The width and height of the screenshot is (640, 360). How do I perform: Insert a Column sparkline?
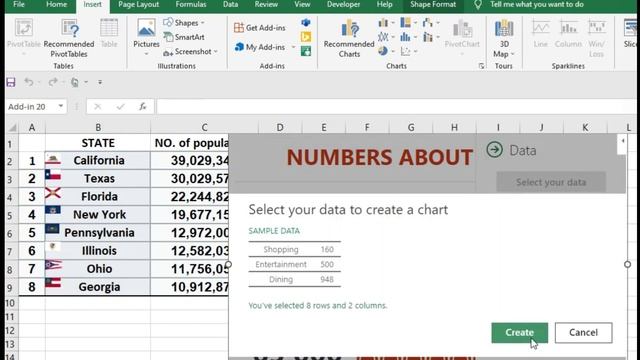(x=568, y=34)
